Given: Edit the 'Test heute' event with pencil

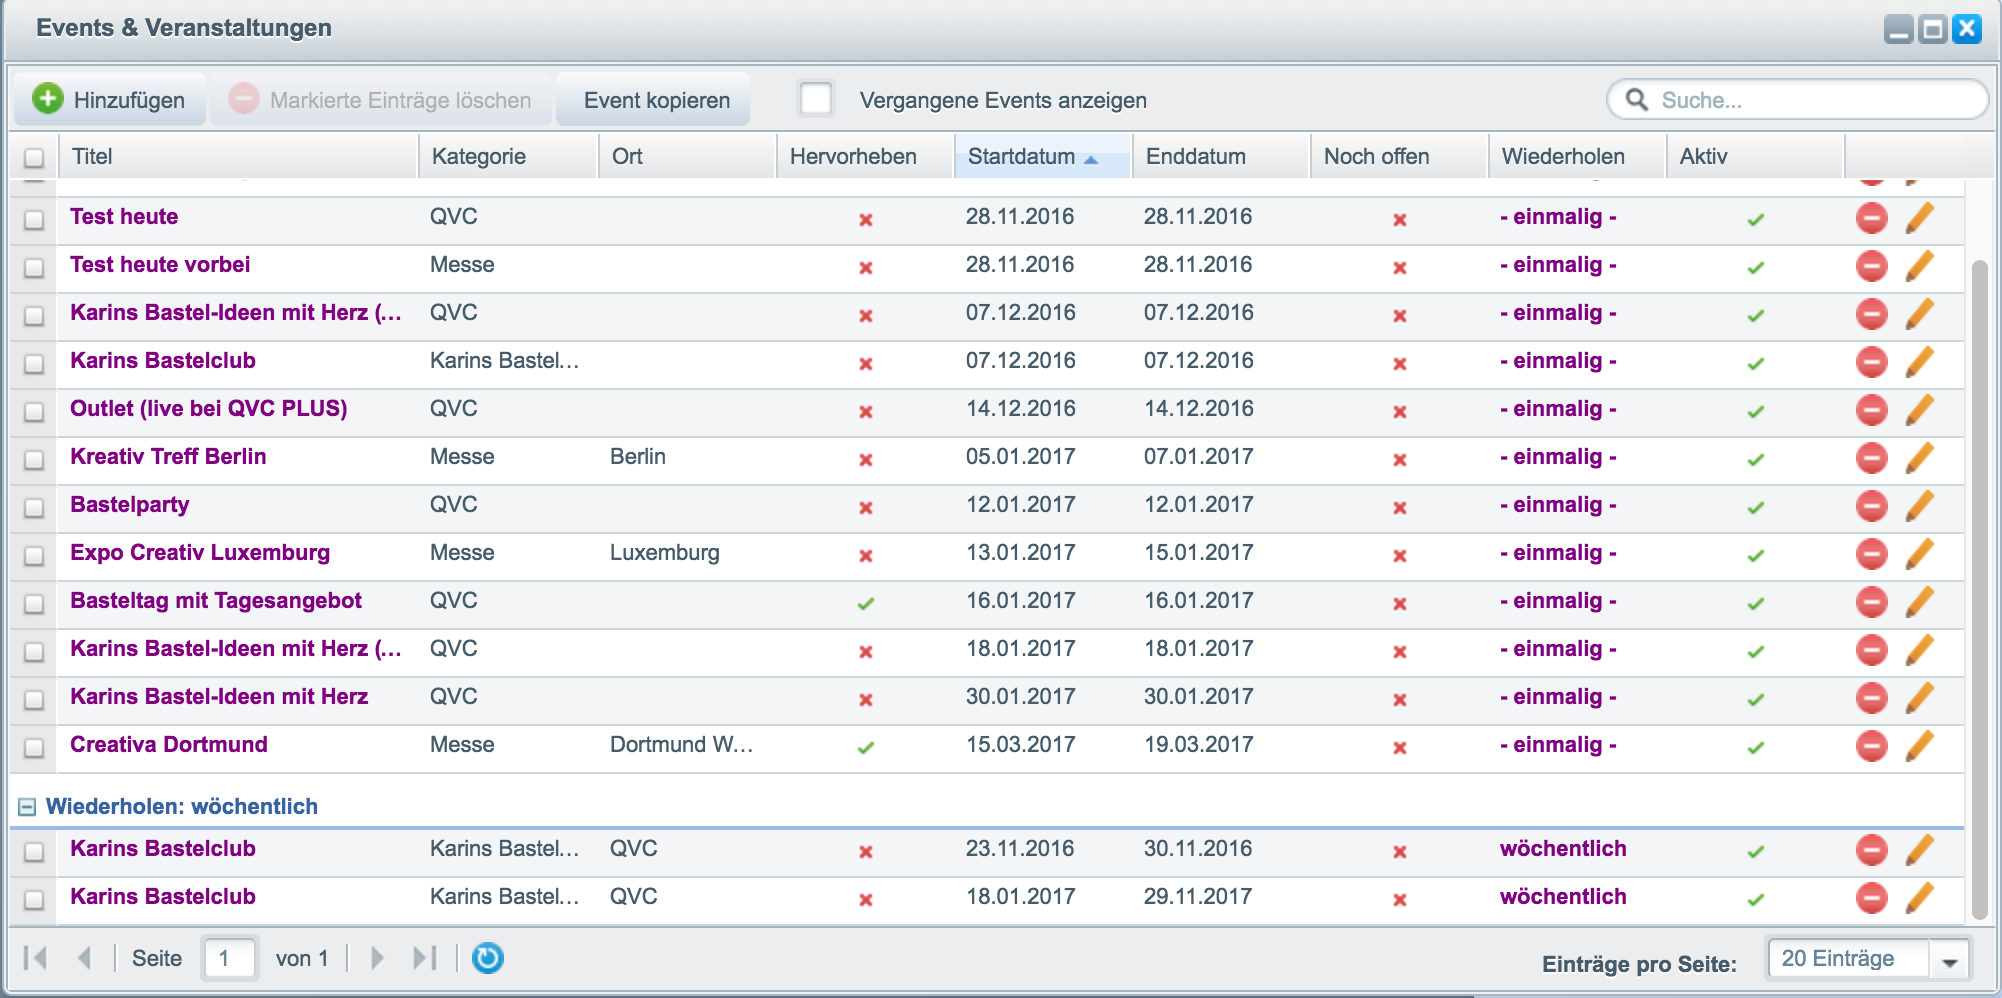Looking at the screenshot, I should pyautogui.click(x=1919, y=218).
